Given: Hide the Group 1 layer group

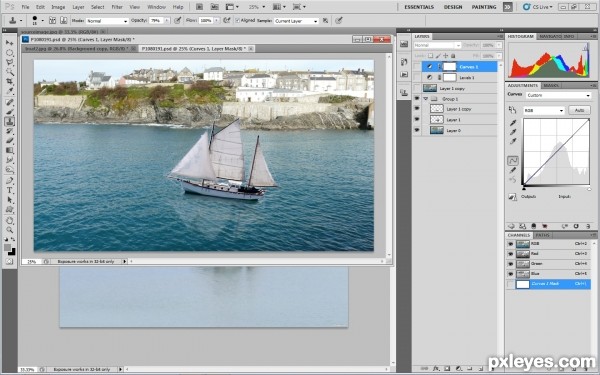Looking at the screenshot, I should pos(417,99).
